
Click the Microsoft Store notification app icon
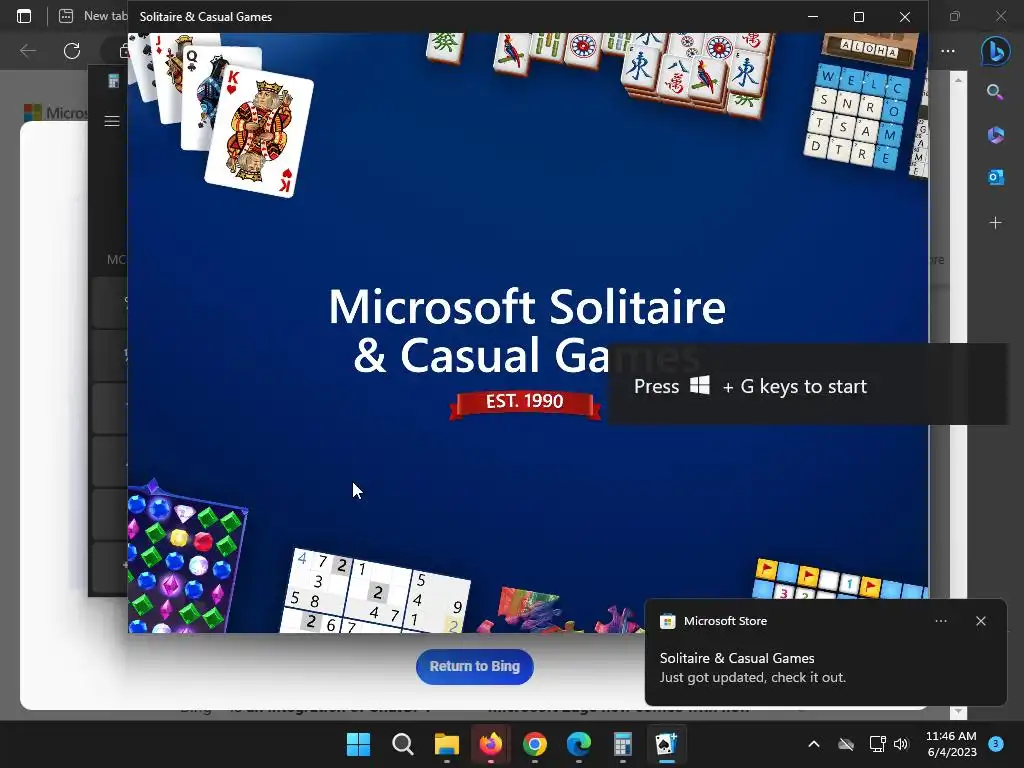click(667, 621)
